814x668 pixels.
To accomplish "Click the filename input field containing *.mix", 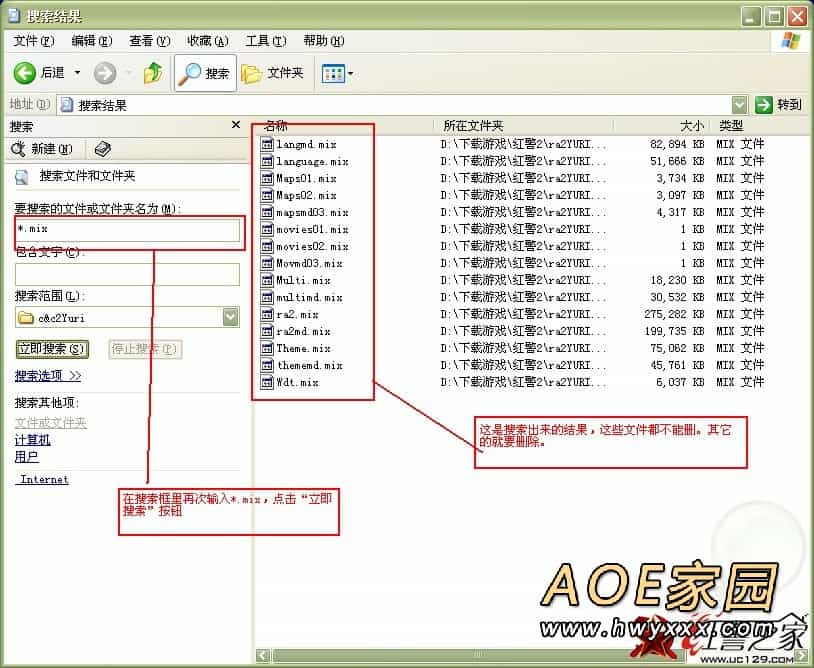I will coord(128,230).
